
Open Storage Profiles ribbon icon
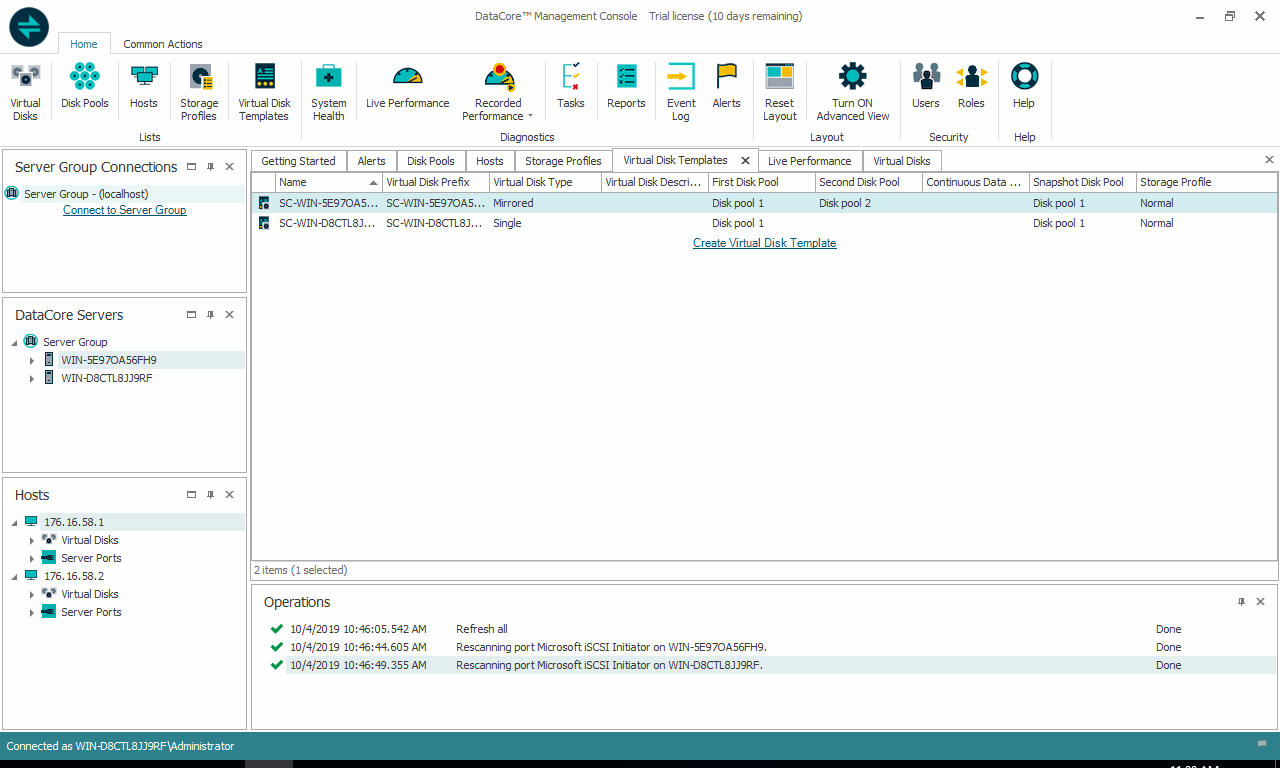[x=199, y=92]
